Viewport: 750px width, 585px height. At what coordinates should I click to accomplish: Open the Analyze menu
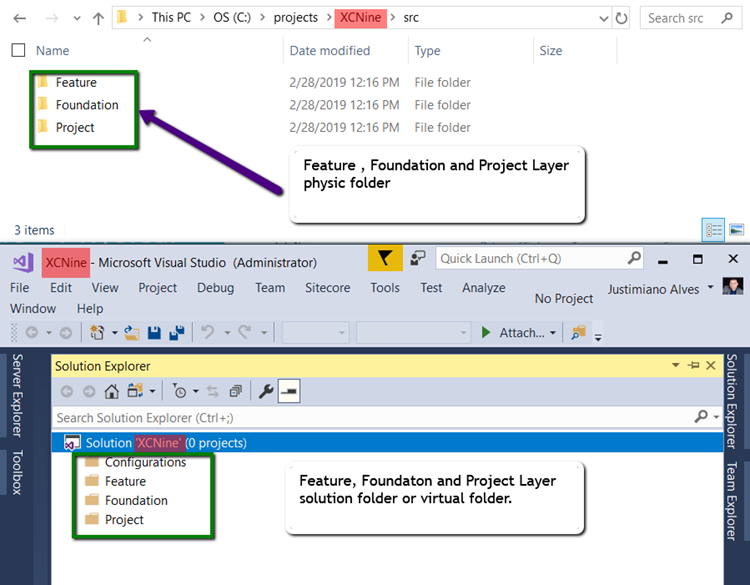click(x=484, y=287)
